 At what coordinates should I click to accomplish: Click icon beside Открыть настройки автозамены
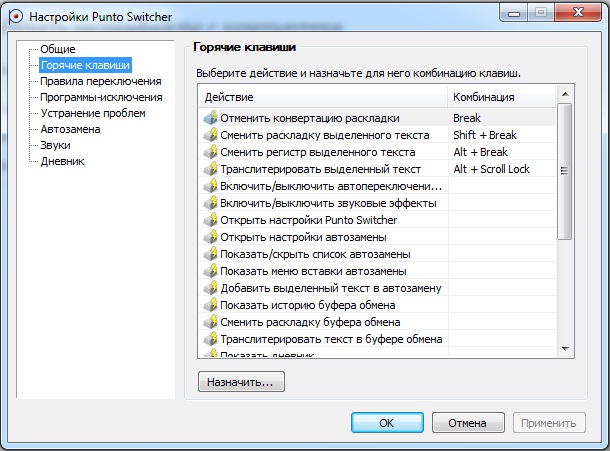click(210, 237)
